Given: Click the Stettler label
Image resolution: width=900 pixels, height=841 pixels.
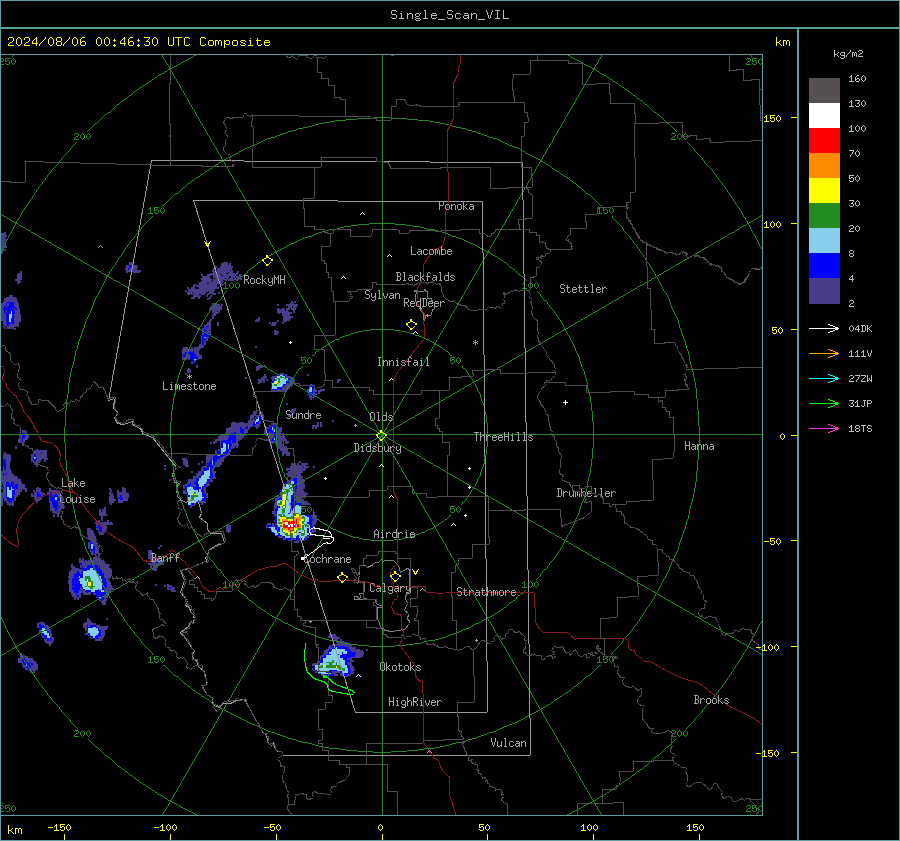Looking at the screenshot, I should click(583, 289).
